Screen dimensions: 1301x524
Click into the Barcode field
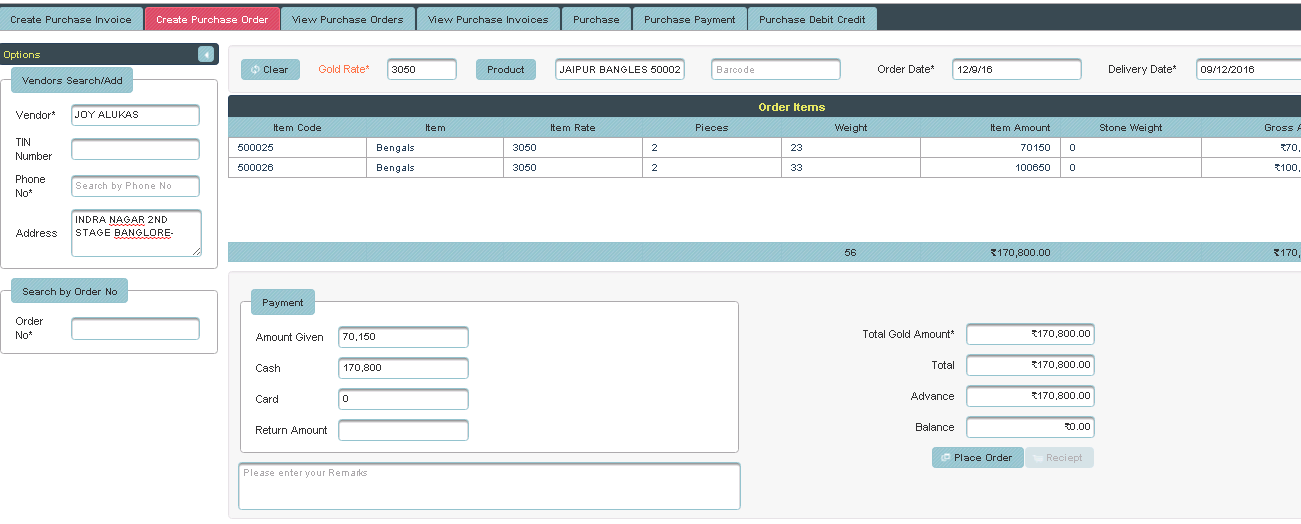pos(775,70)
